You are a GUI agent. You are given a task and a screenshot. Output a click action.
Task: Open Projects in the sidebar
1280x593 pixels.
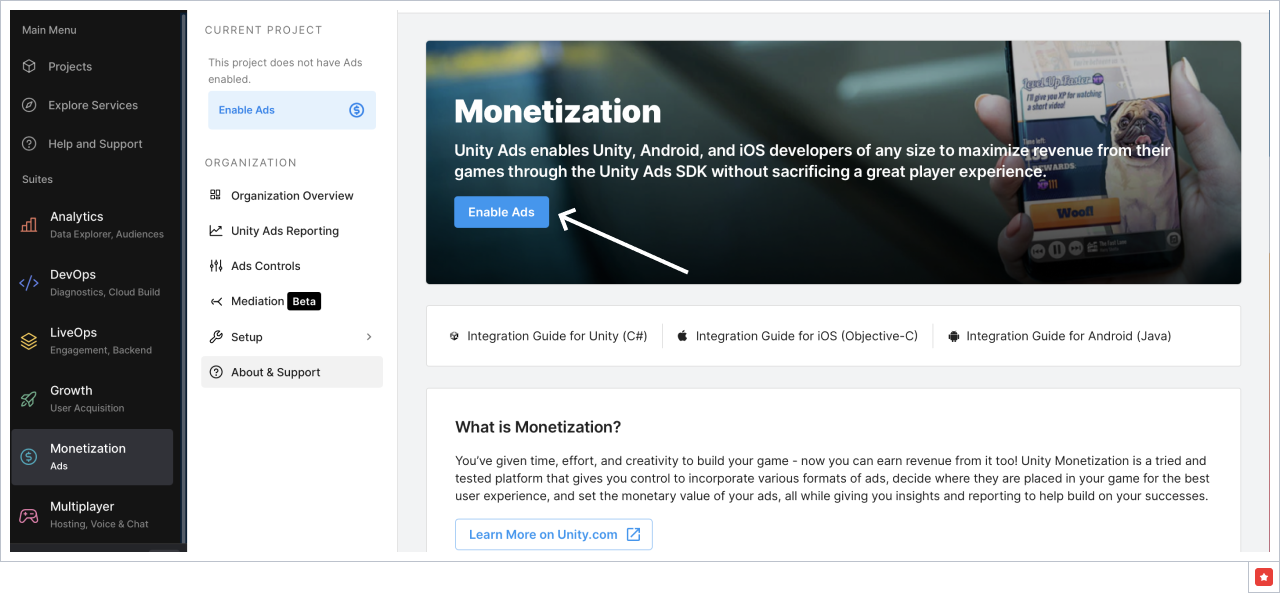[70, 66]
